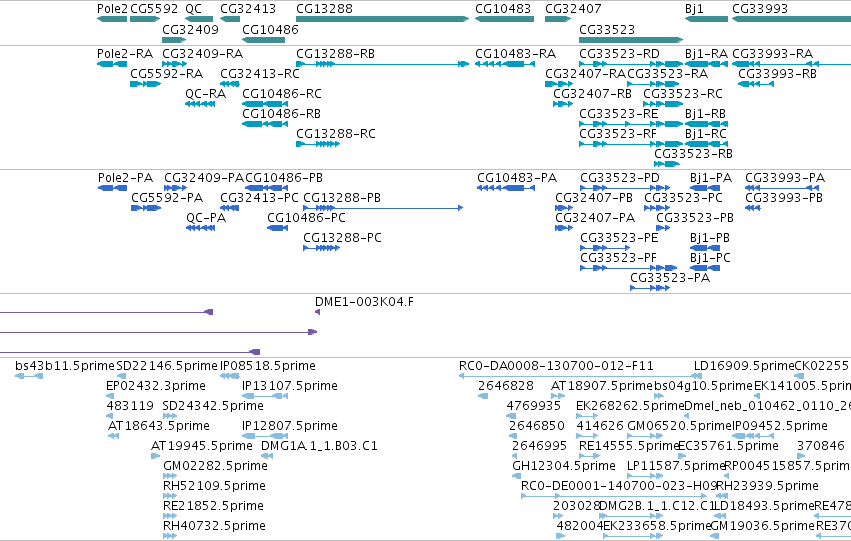
Task: Select the CG33523-RE transcript label
Action: [x=619, y=114]
